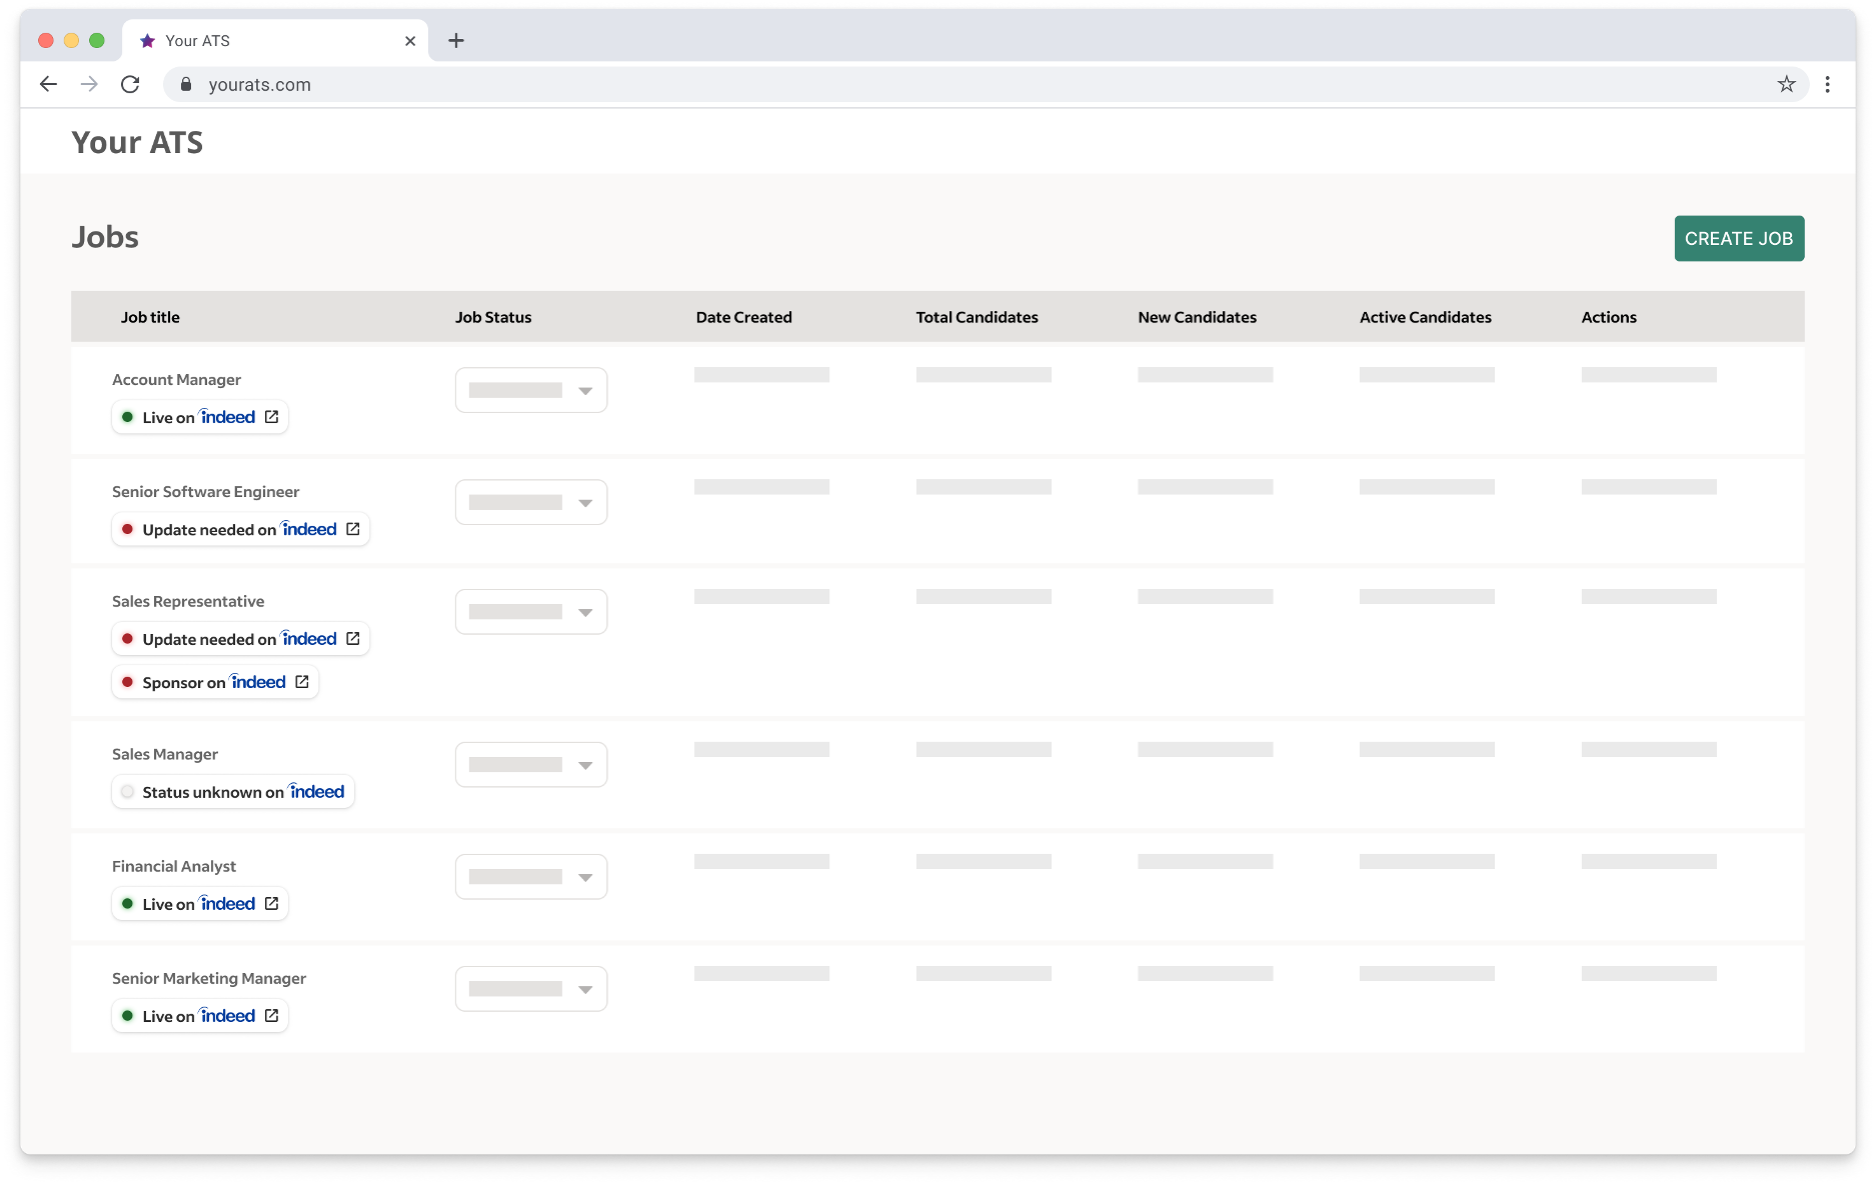
Task: Click the CREATE JOB button
Action: tap(1739, 238)
